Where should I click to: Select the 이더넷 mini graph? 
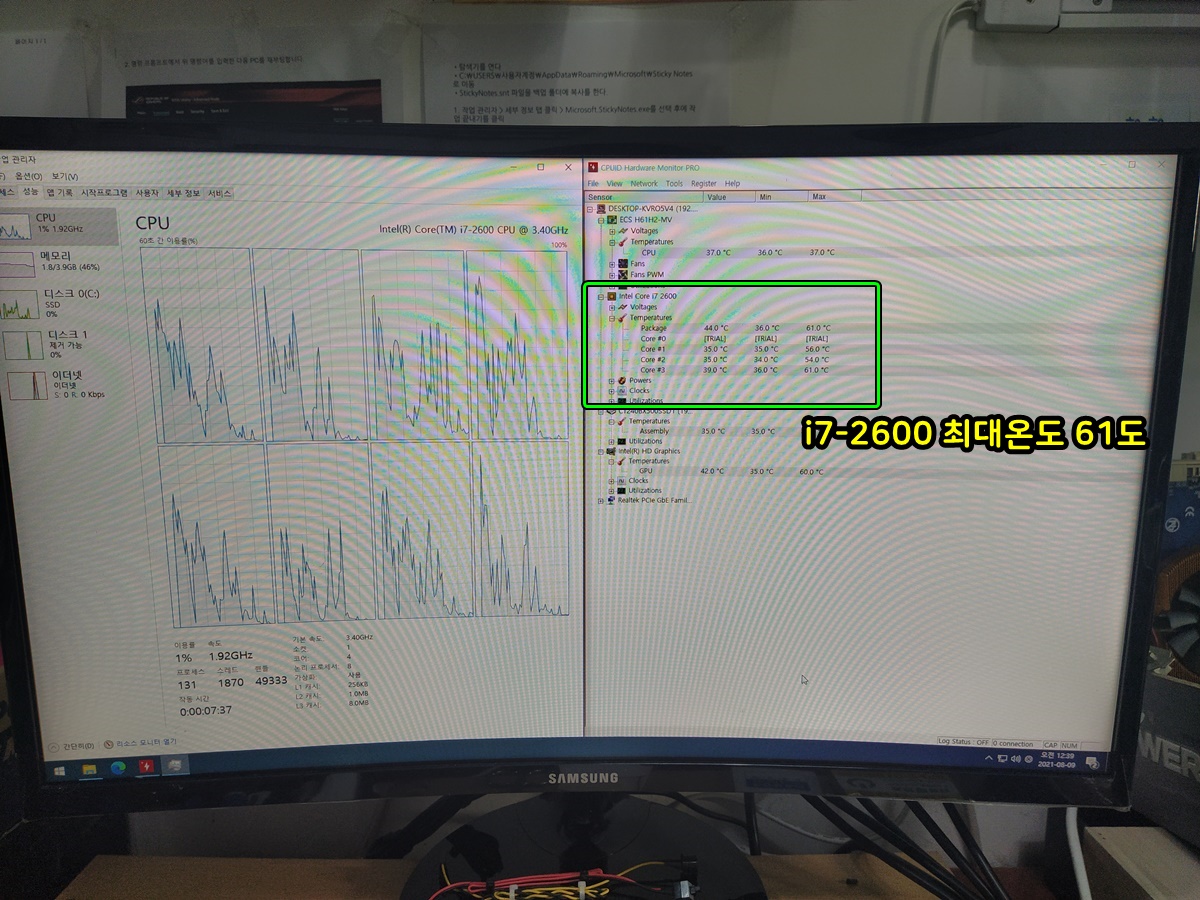pos(26,385)
